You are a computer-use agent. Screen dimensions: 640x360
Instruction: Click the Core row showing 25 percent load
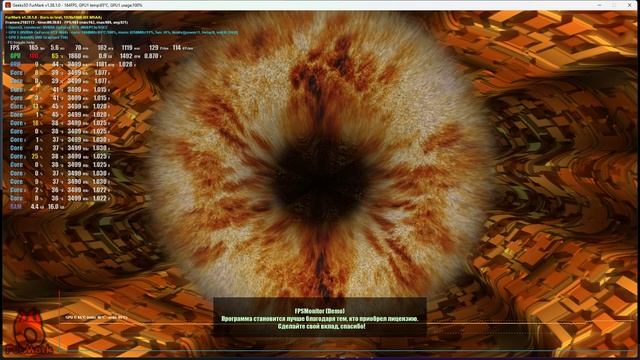59,156
